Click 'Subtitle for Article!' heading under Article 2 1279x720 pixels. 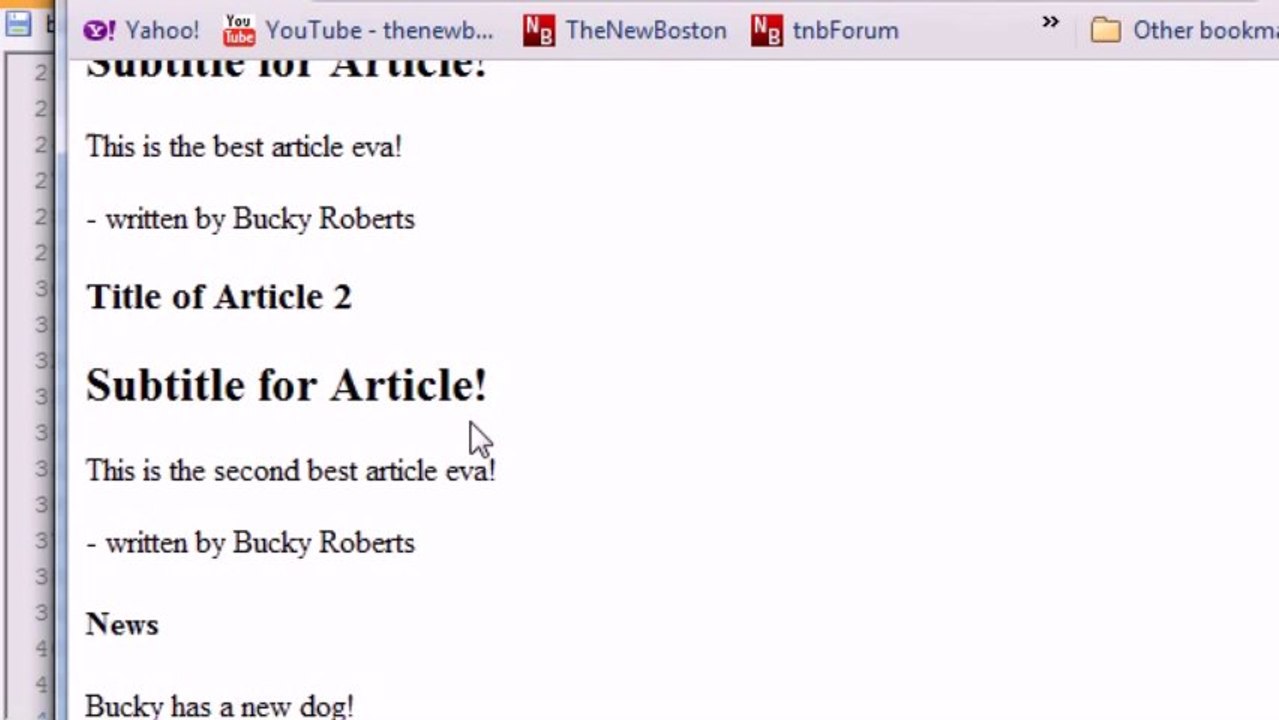pyautogui.click(x=286, y=385)
